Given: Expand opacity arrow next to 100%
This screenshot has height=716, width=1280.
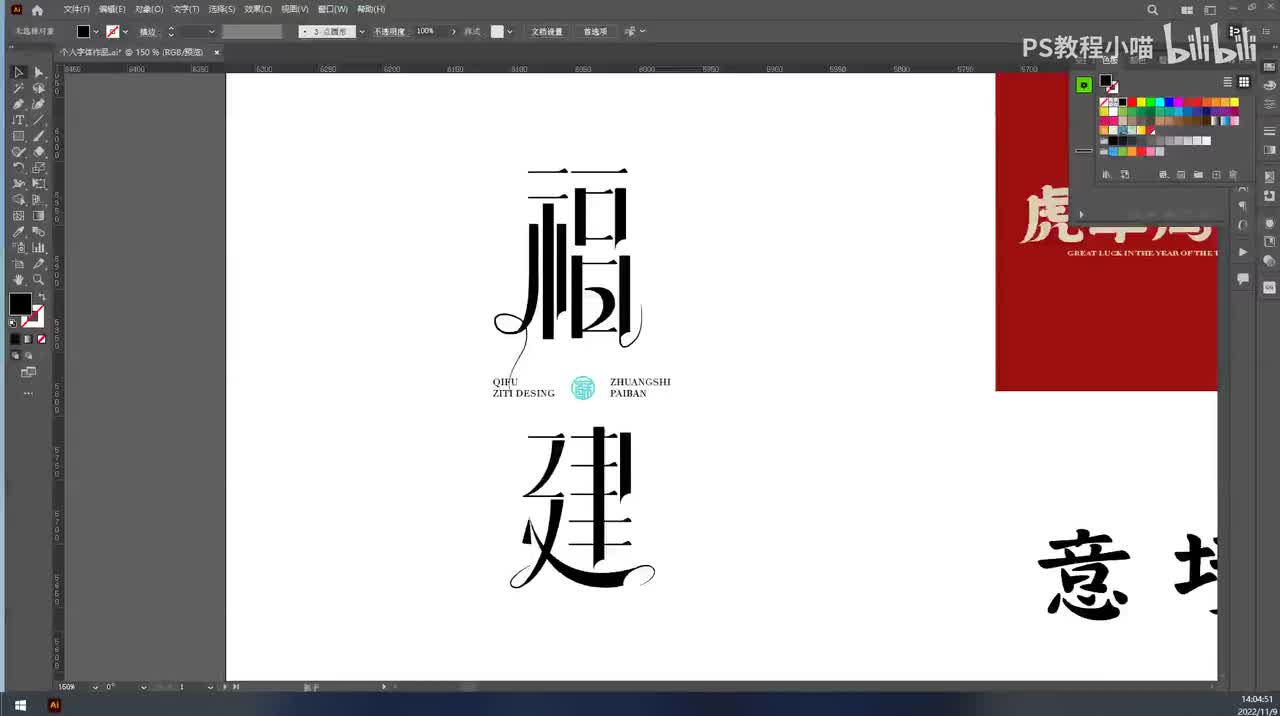Looking at the screenshot, I should [x=453, y=32].
